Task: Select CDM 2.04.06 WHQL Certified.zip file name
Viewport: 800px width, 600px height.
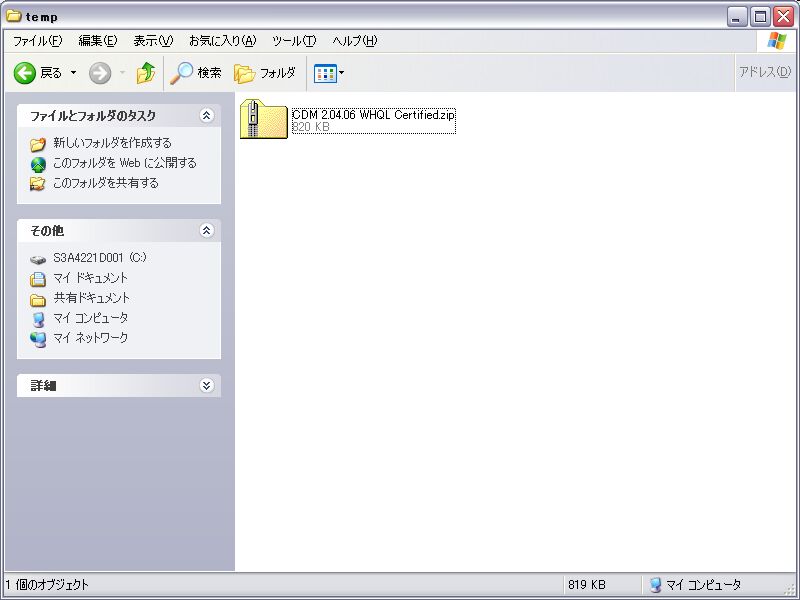Action: (373, 115)
